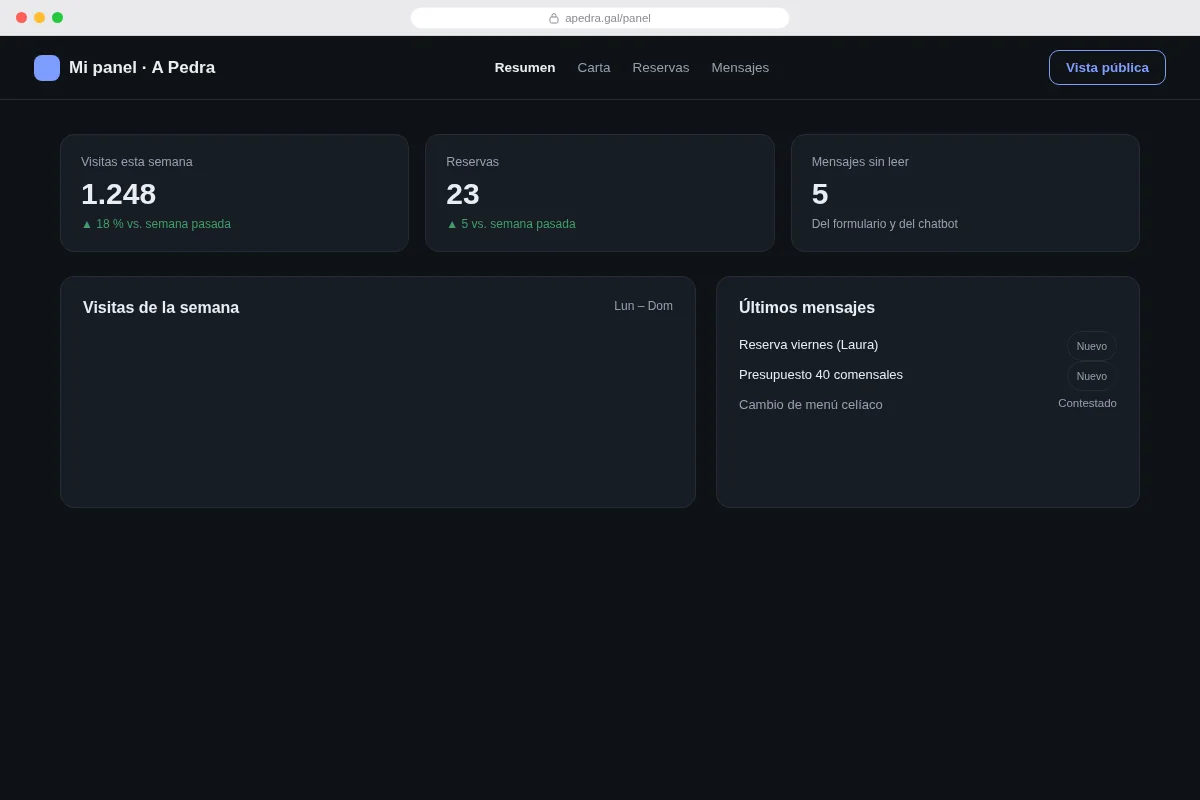The width and height of the screenshot is (1200, 800).
Task: Click the Contestado status label
Action: 1087,403
